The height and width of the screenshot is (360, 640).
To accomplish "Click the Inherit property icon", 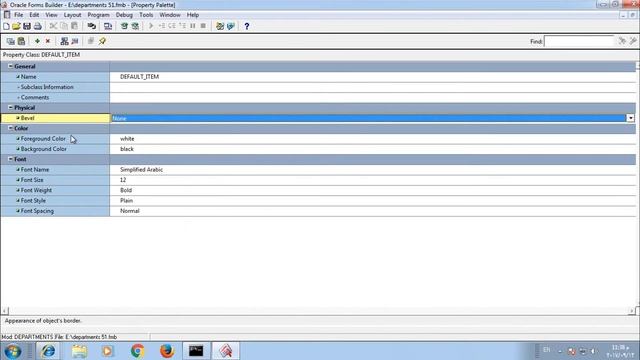I will [75, 41].
